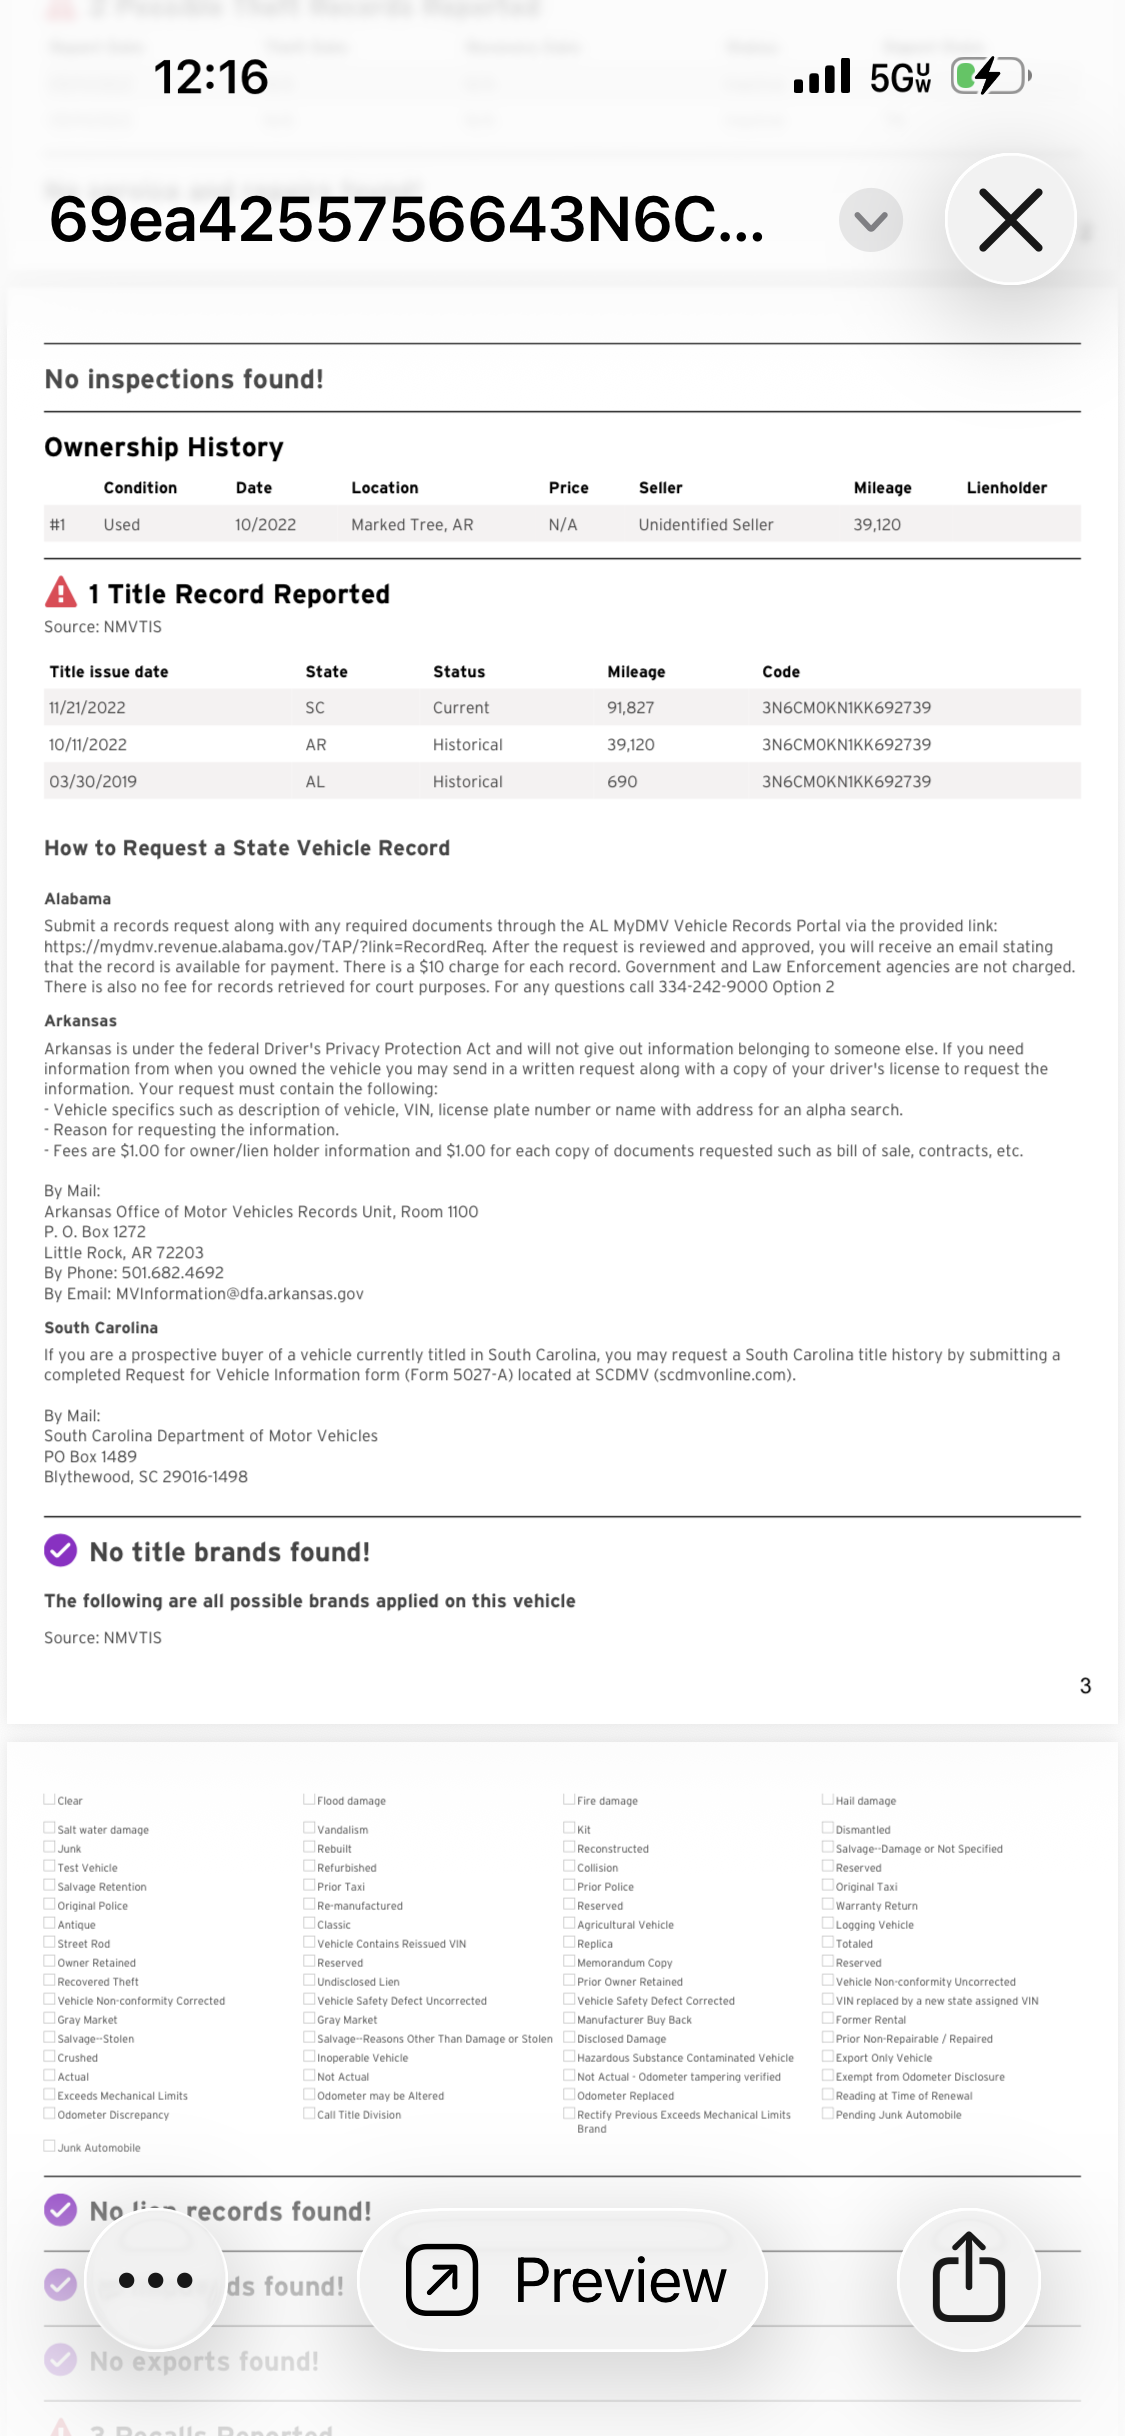Tap the document title 69ea4255756643N6C

[406, 220]
